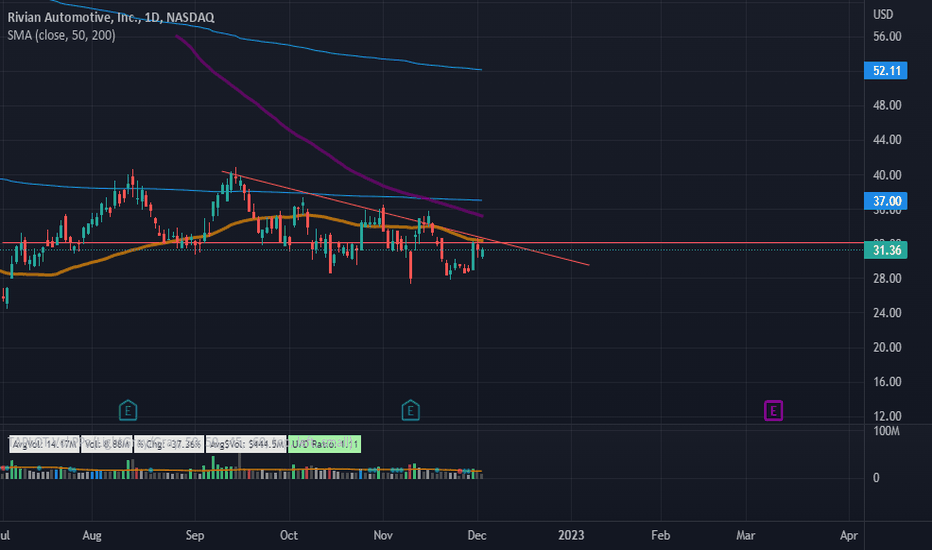Viewport: 932px width, 550px height.
Task: Click the 56.00 price axis label
Action: point(887,36)
